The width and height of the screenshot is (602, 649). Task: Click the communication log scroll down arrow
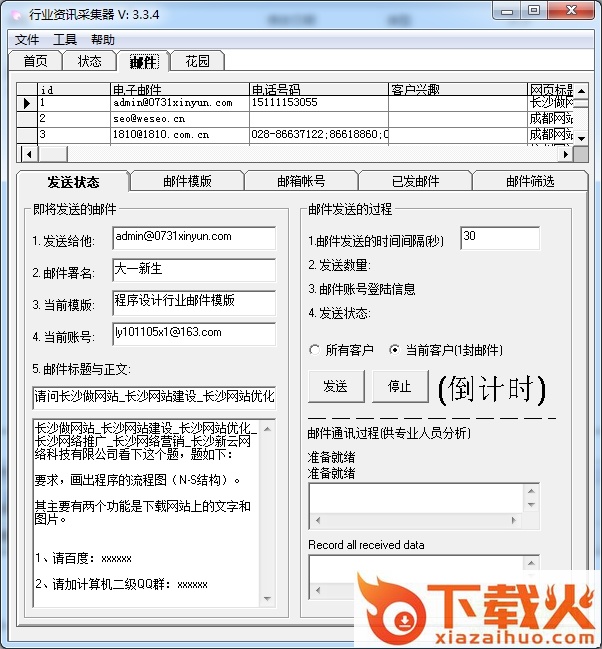coord(532,505)
